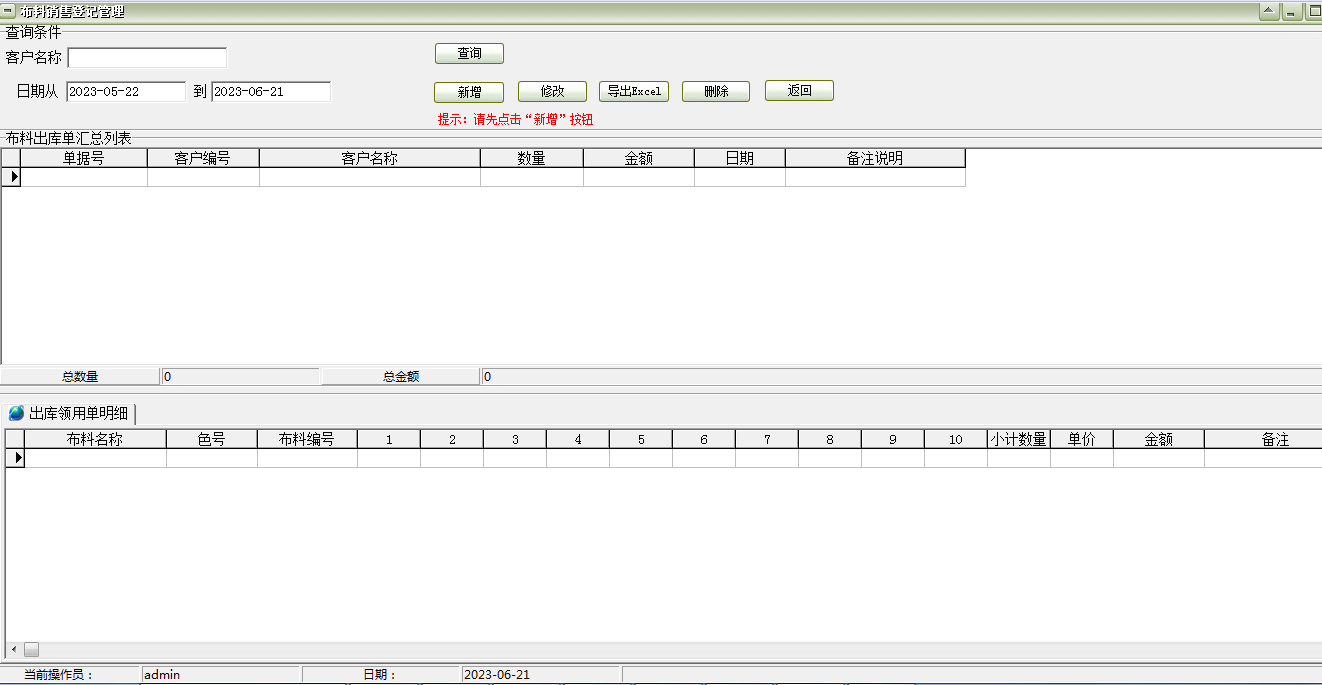The height and width of the screenshot is (685, 1322).
Task: Click the 修改 button
Action: [552, 91]
